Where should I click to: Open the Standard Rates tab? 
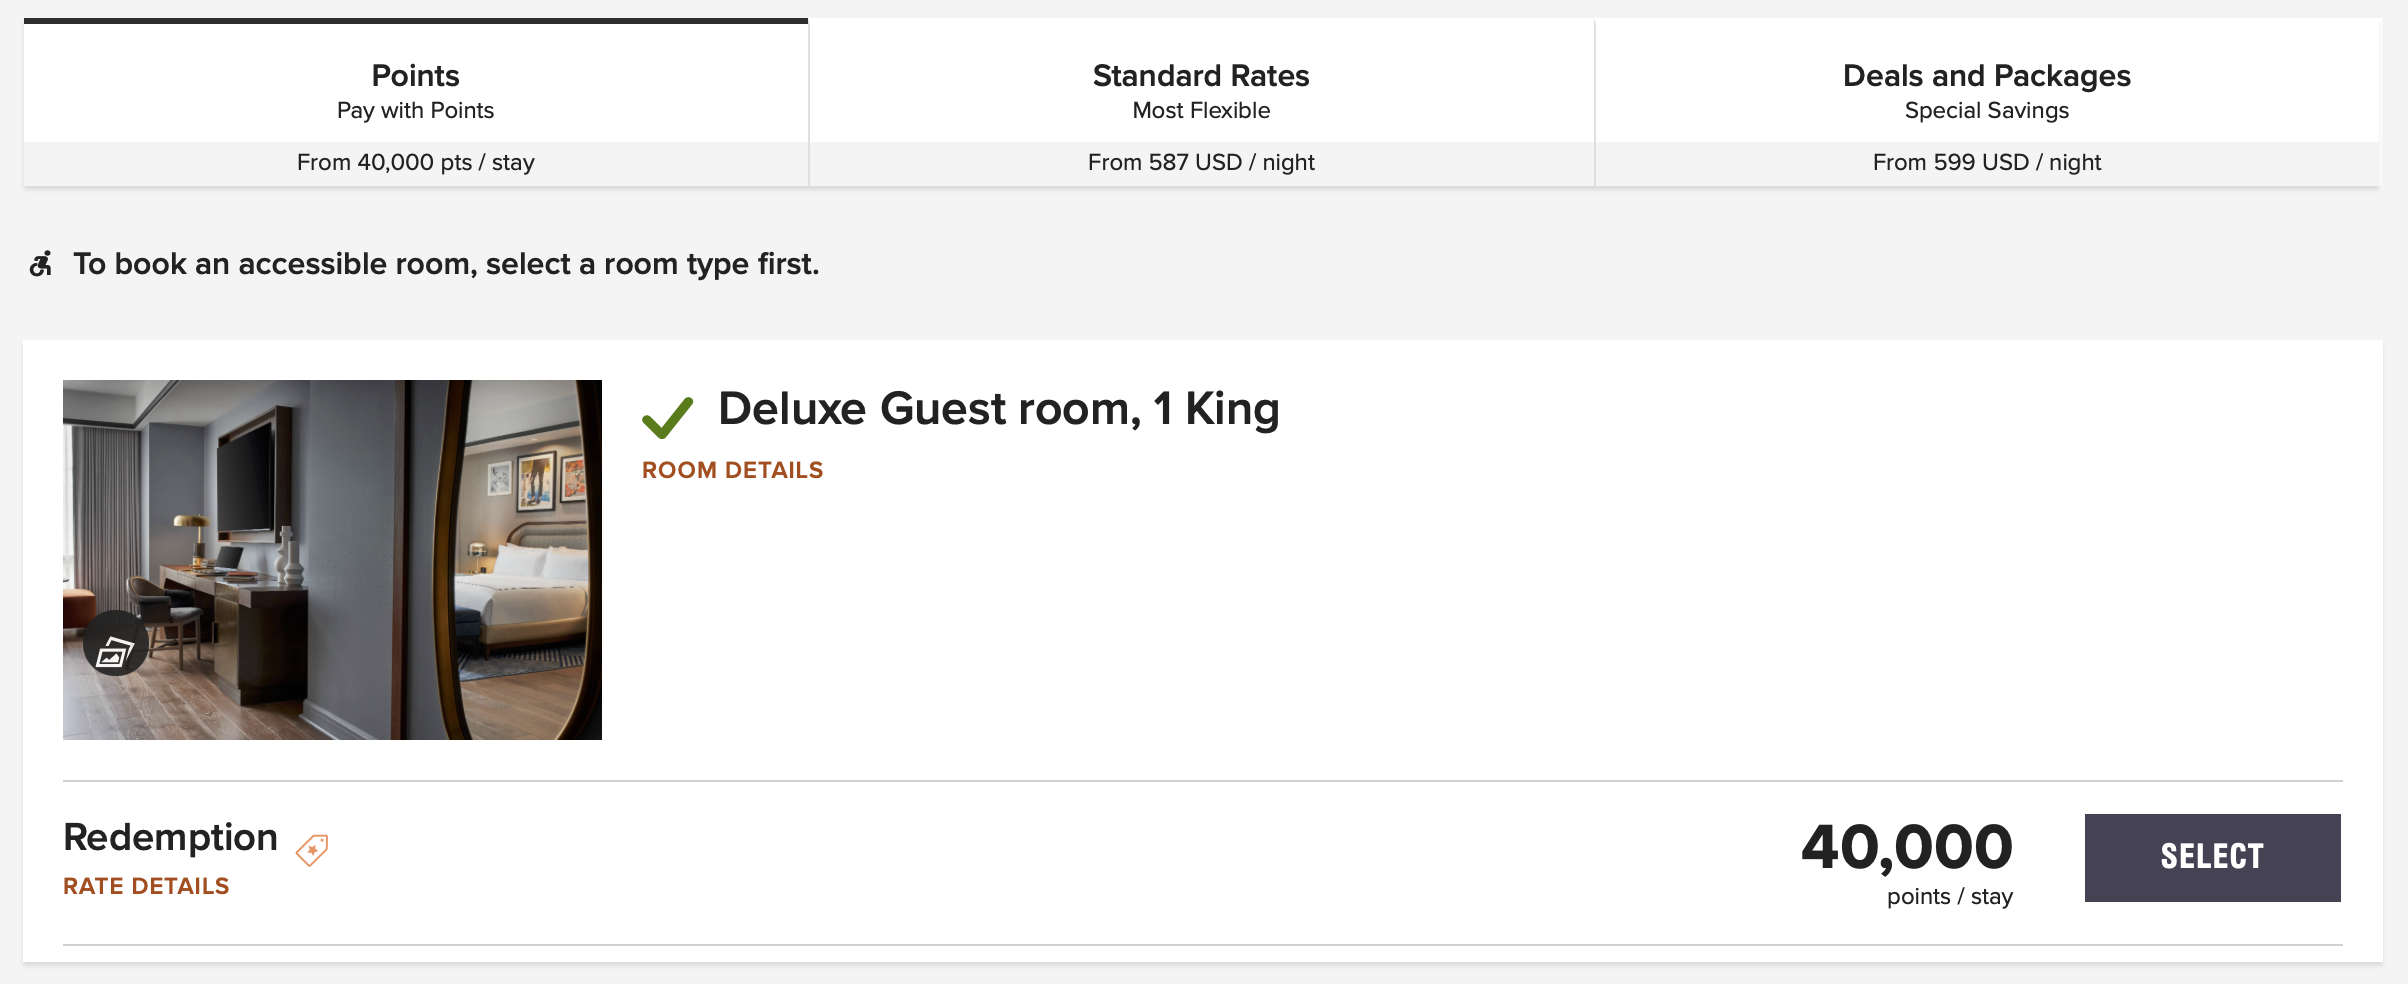pyautogui.click(x=1201, y=102)
